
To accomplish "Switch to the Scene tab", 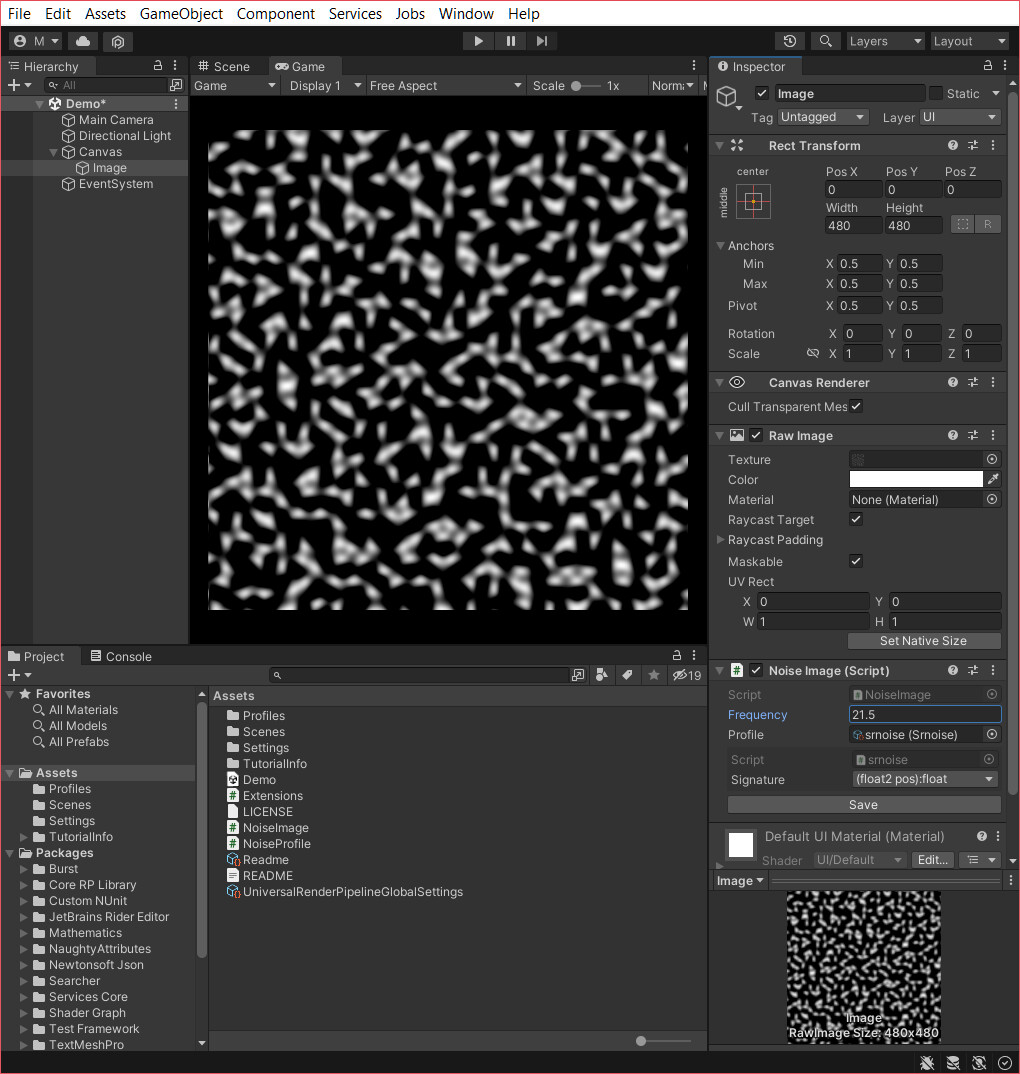I will tap(229, 66).
